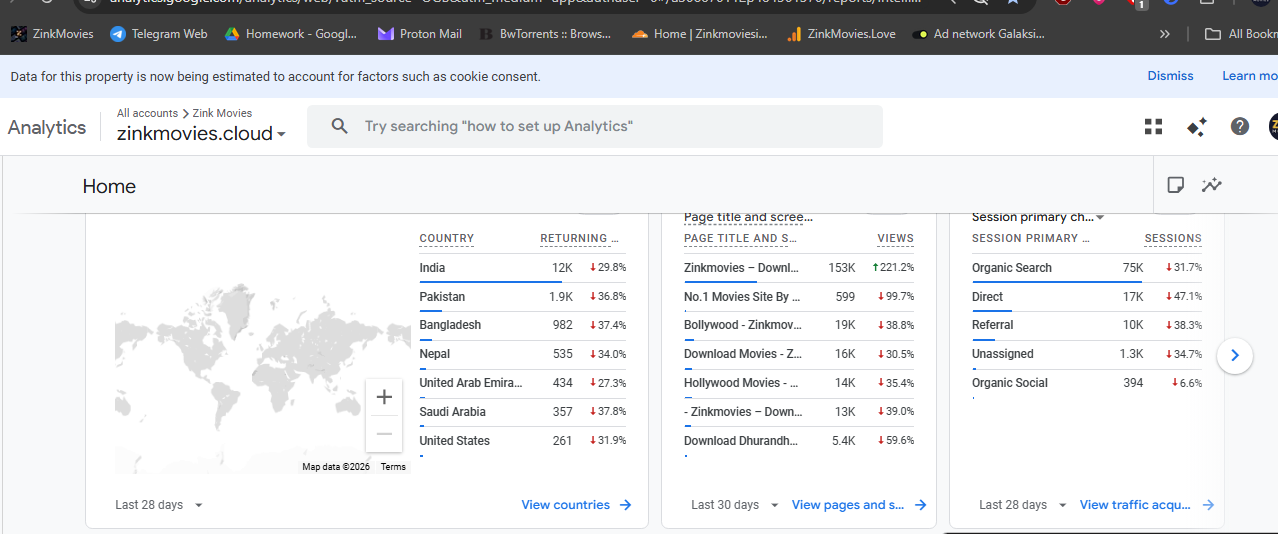Select the Direct channel row
The image size is (1278, 534).
click(x=1087, y=297)
